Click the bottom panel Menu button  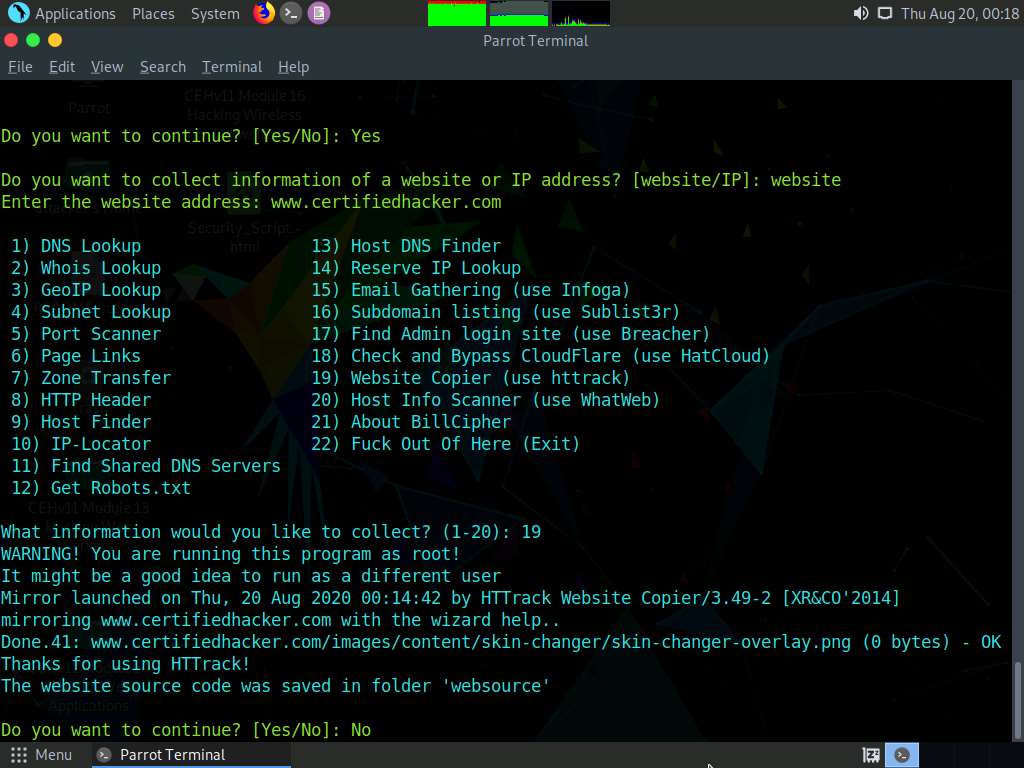point(41,755)
